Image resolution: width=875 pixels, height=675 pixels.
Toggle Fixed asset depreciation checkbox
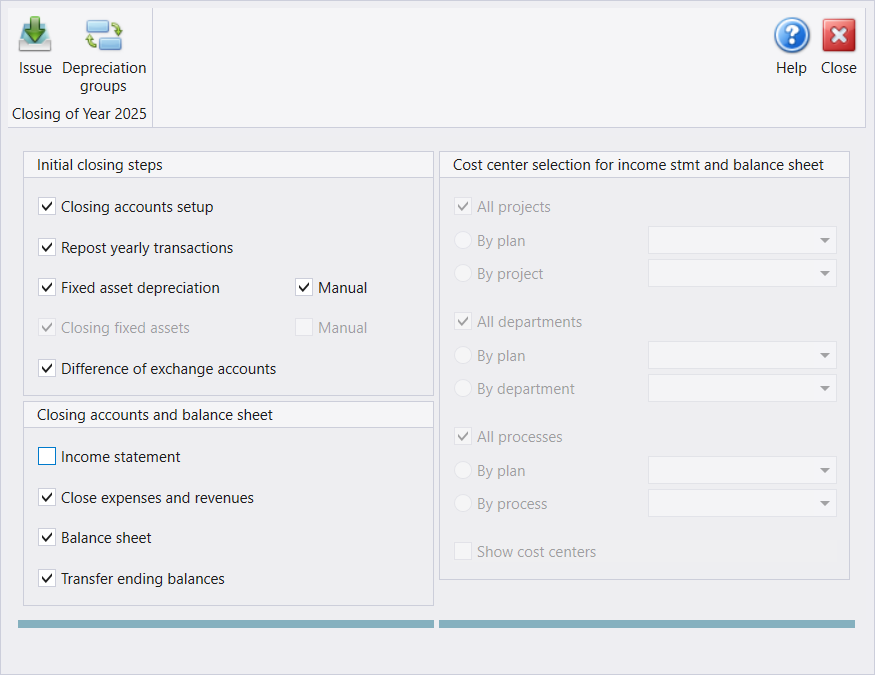47,287
